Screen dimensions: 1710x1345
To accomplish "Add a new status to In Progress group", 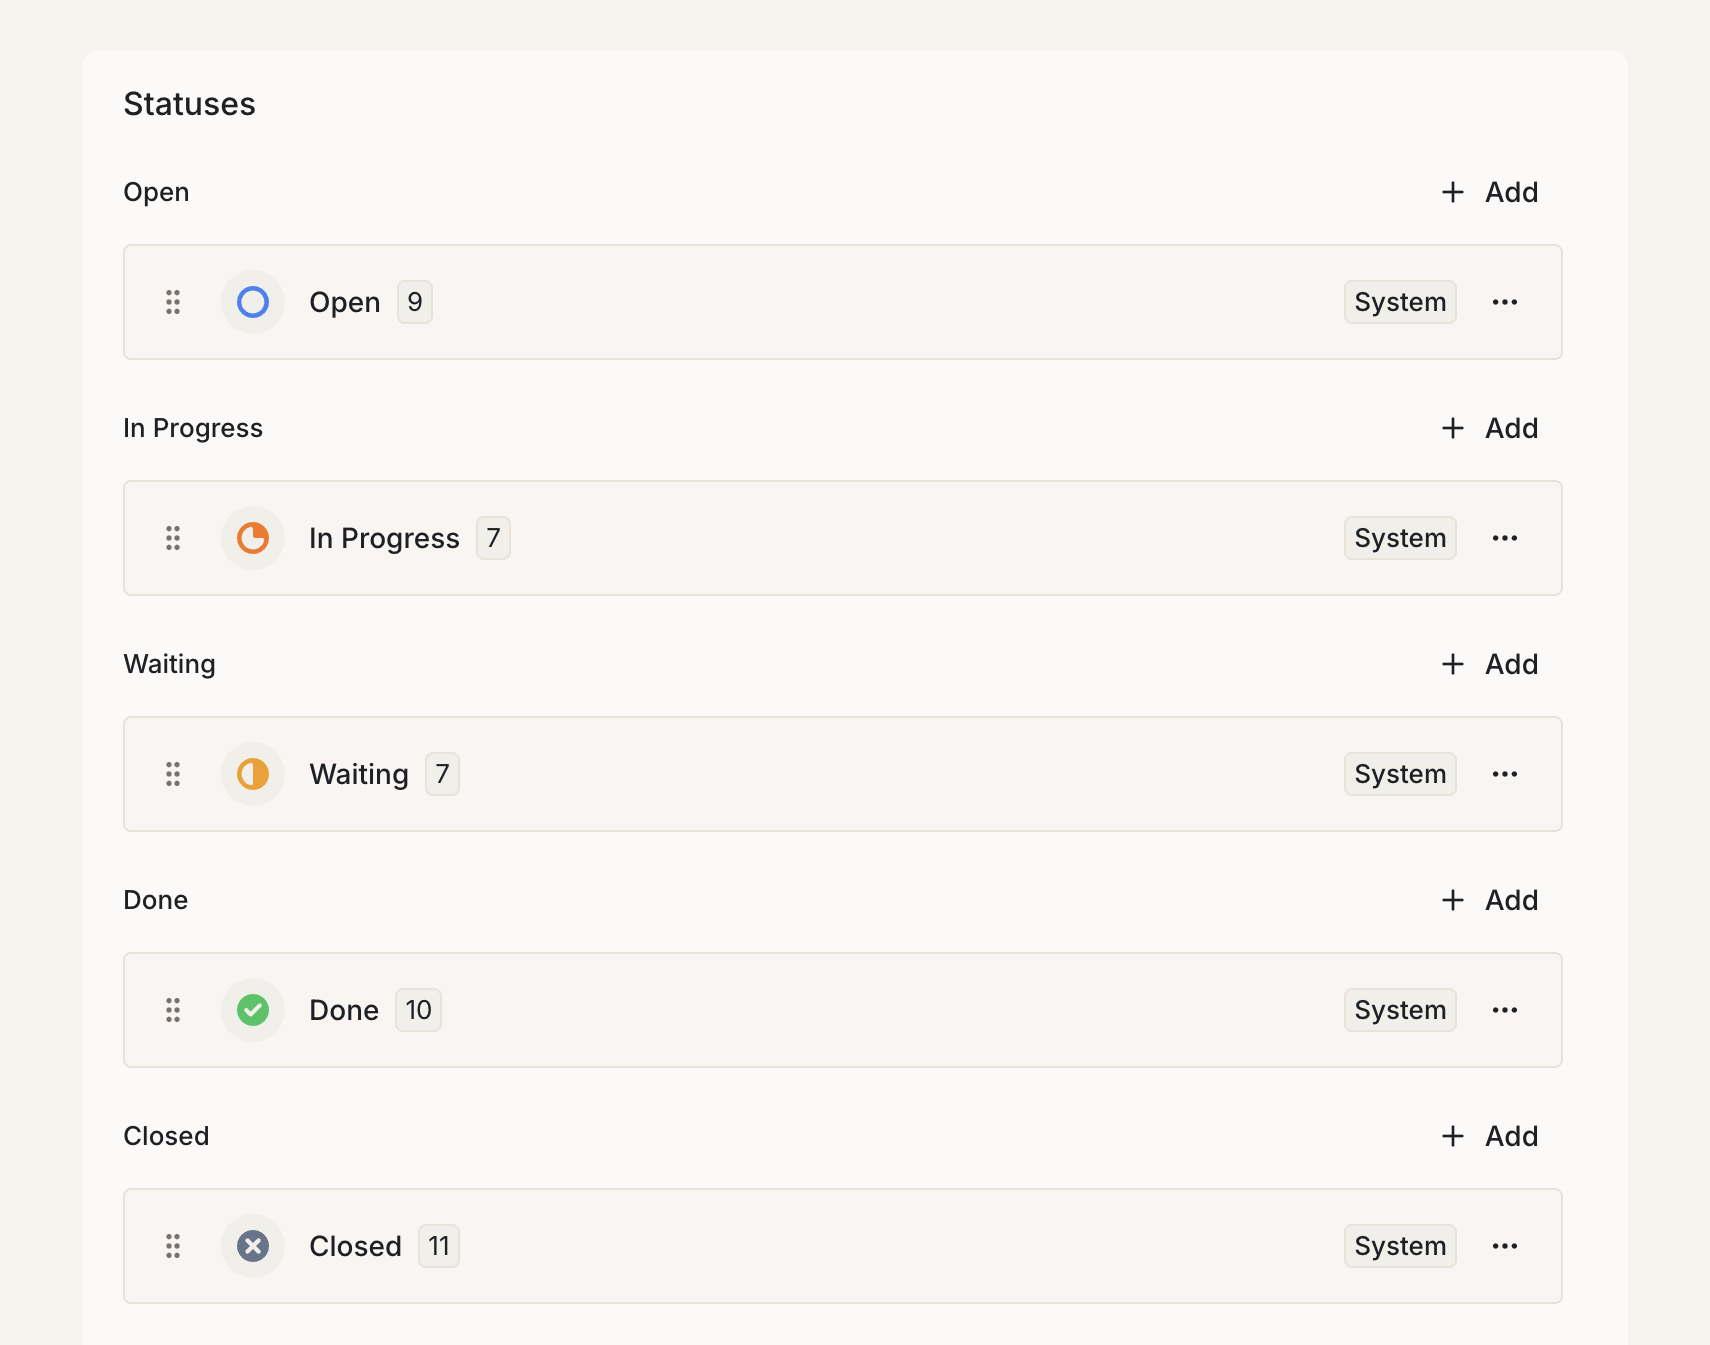I will (1490, 428).
